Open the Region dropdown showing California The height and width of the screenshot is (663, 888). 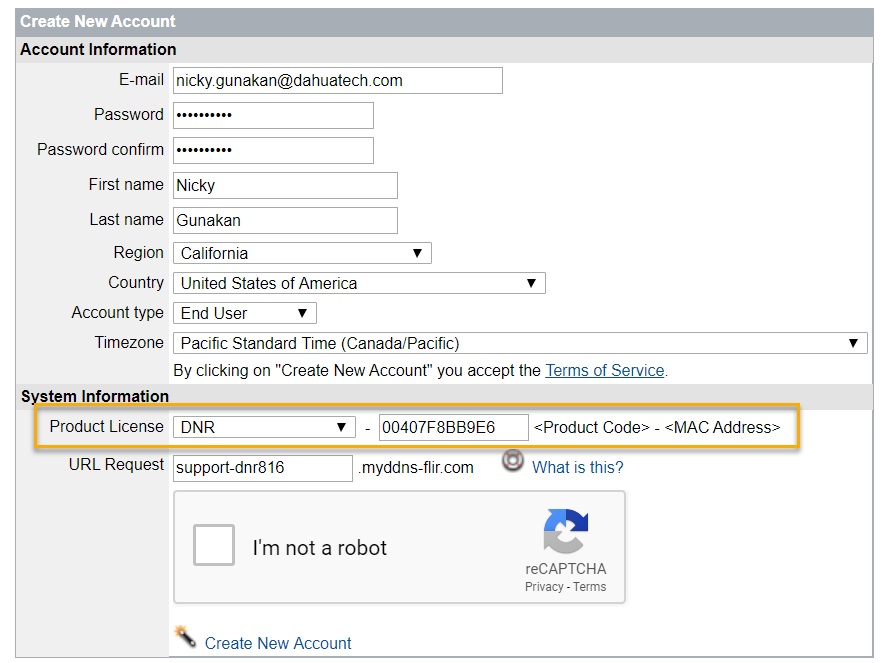click(301, 253)
